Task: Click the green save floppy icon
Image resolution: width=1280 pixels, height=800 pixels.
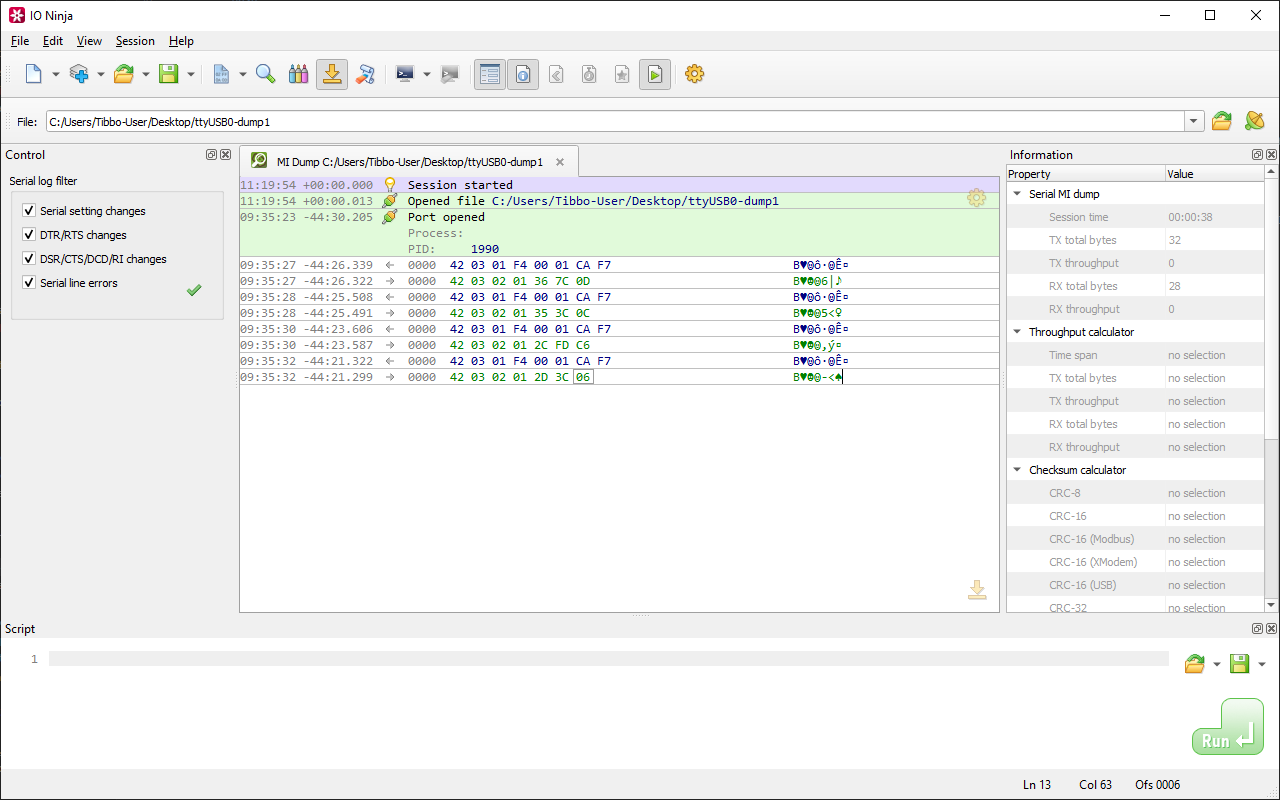Action: pyautogui.click(x=169, y=74)
